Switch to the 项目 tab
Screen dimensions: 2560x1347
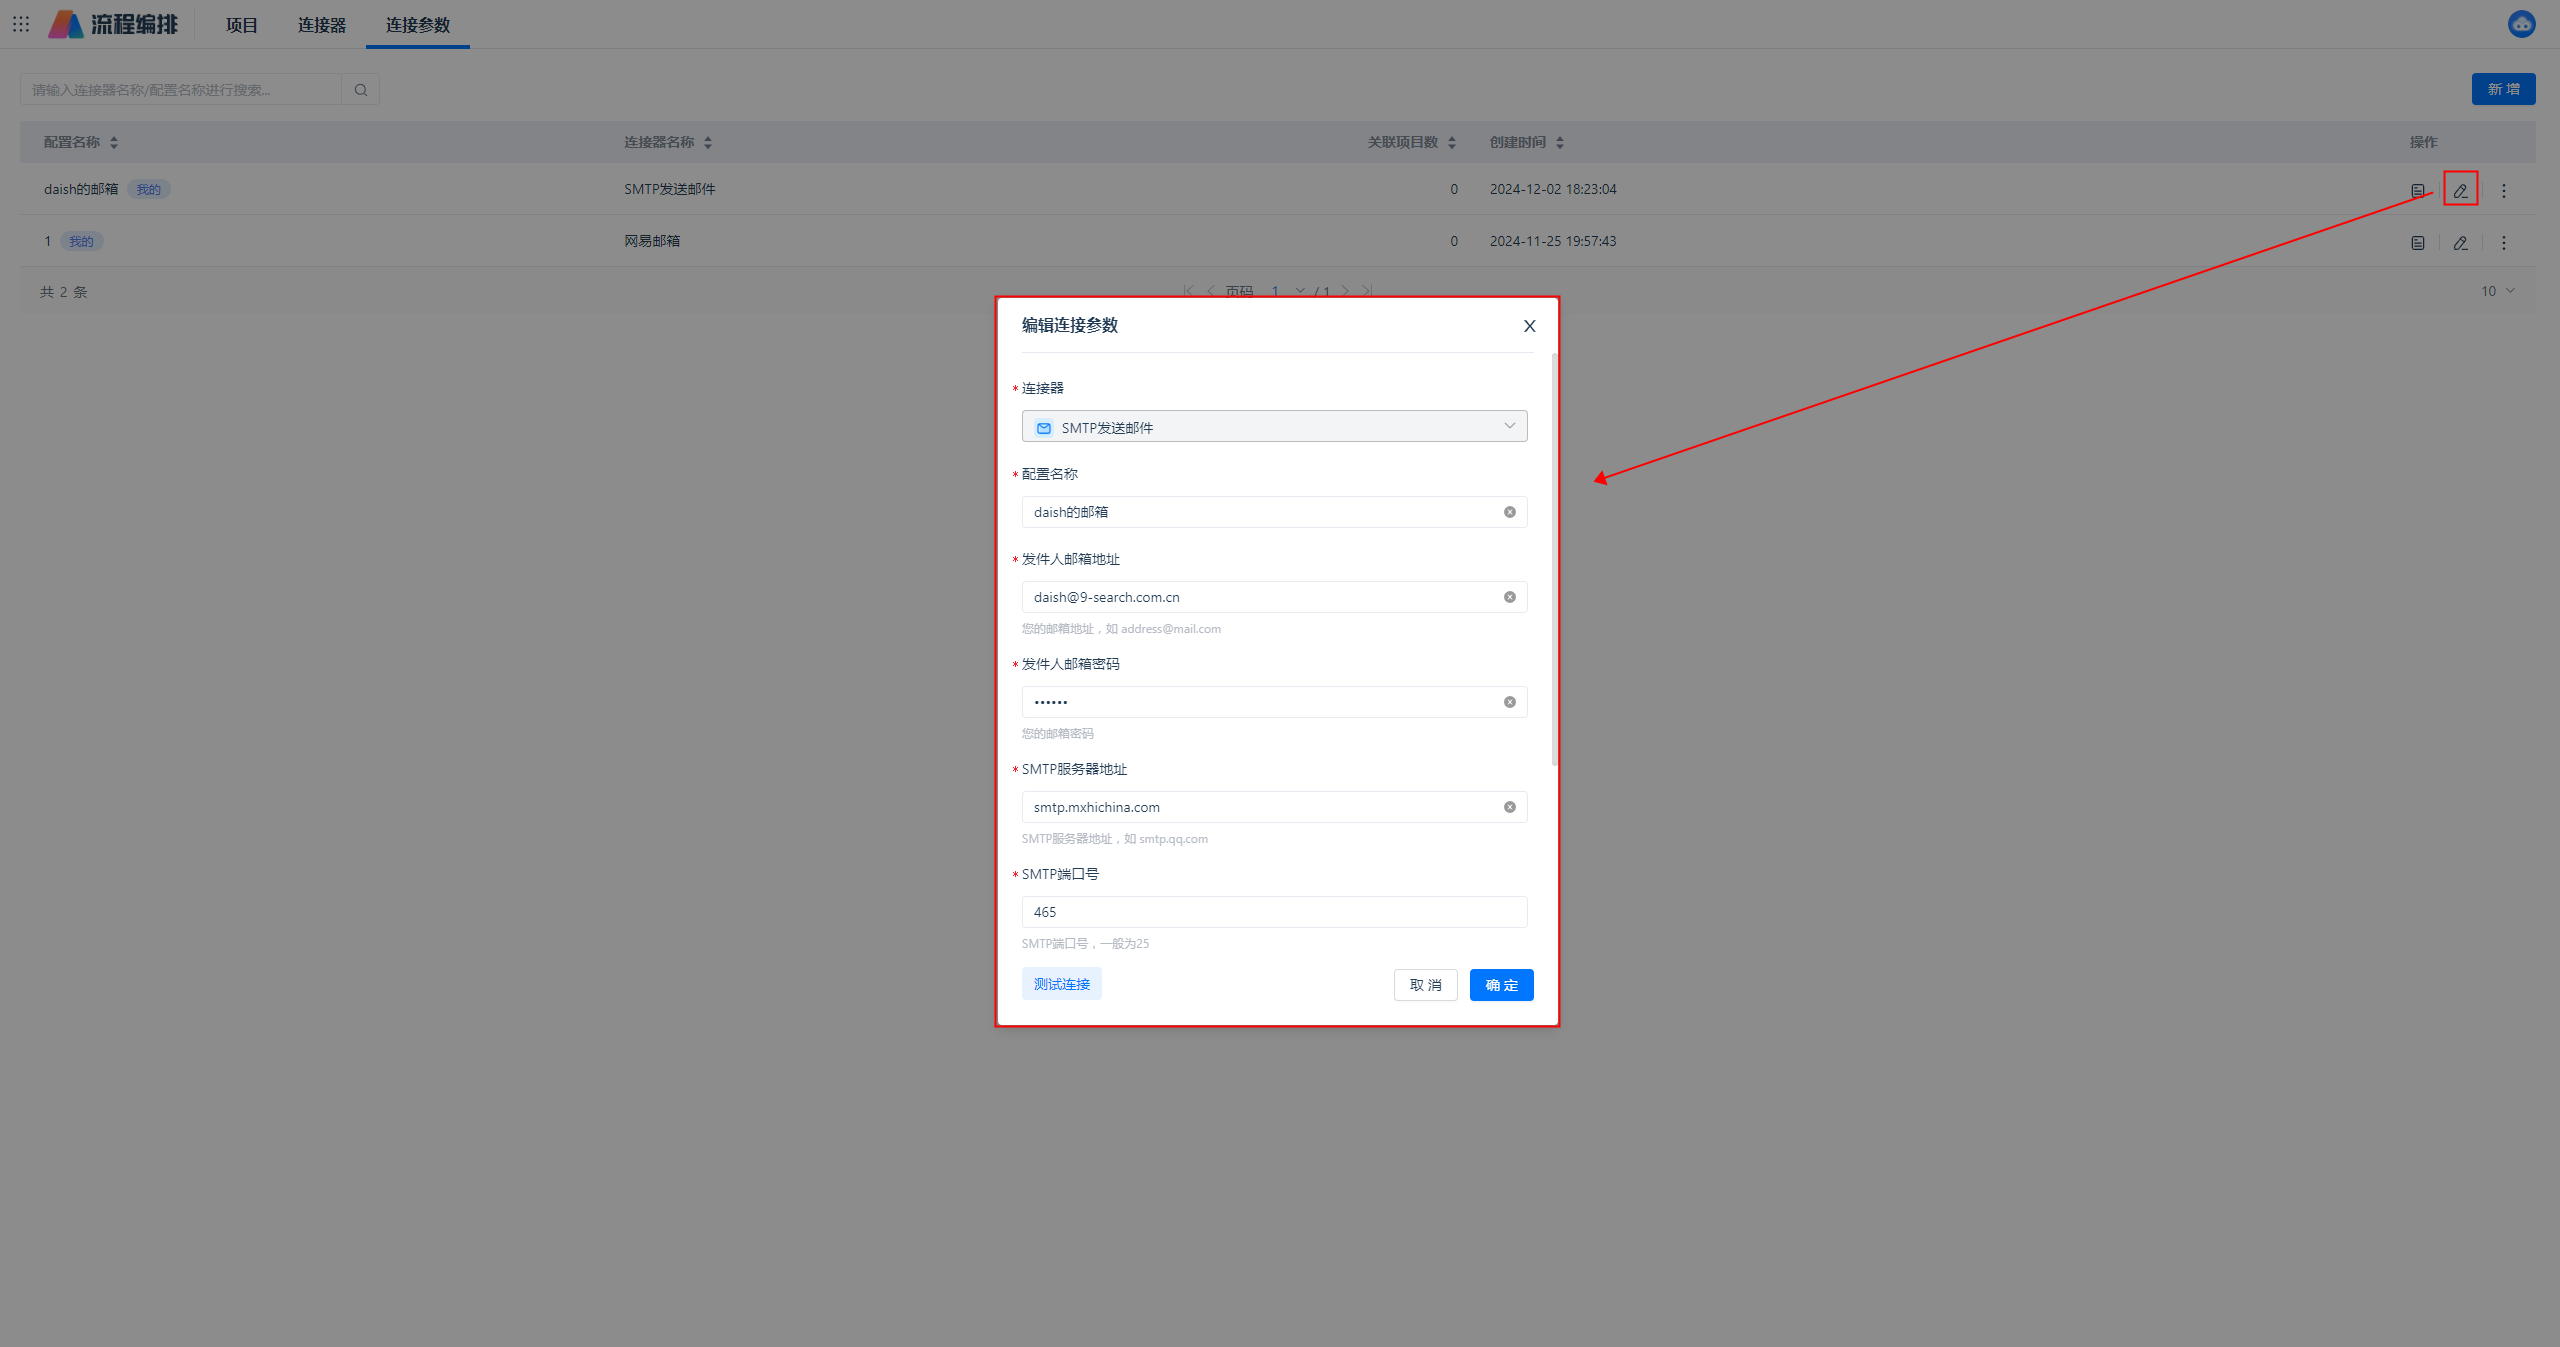pyautogui.click(x=242, y=25)
